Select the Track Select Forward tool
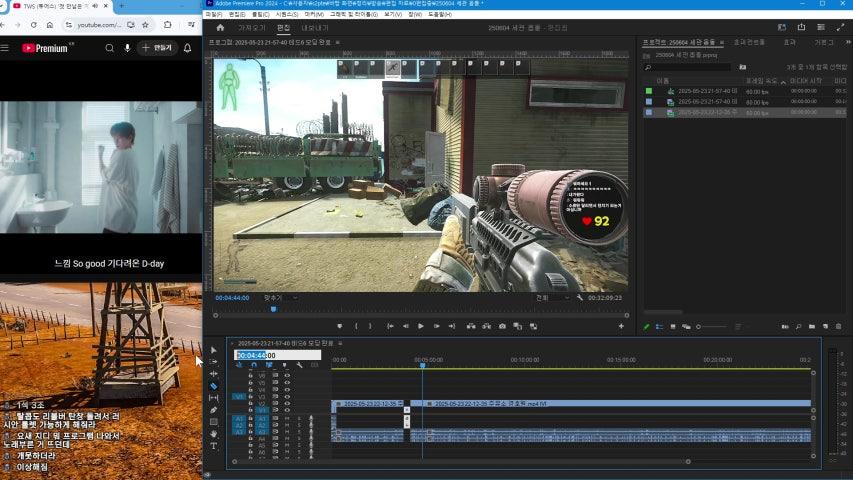The width and height of the screenshot is (853, 480). tap(213, 362)
